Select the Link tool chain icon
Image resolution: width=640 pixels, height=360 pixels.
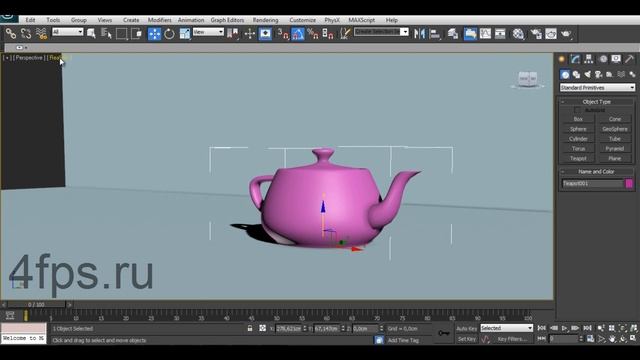[11, 33]
